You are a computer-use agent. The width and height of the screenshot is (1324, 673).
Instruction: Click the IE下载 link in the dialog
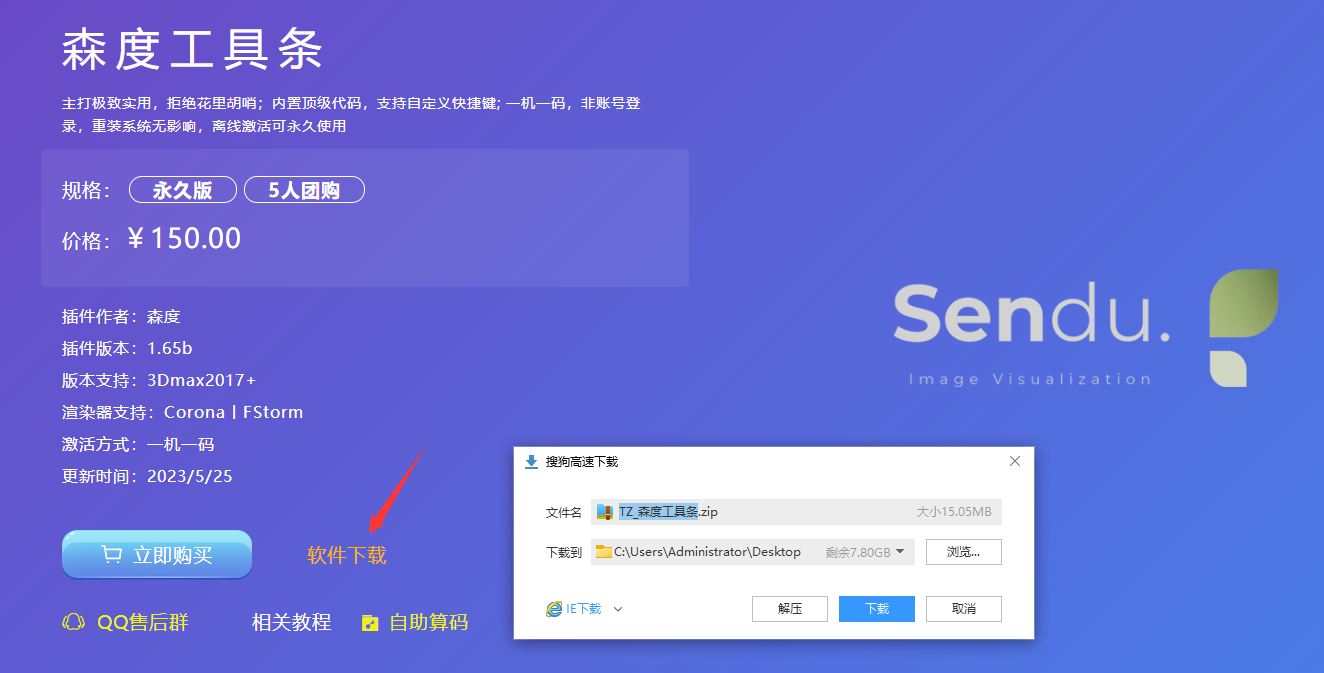[x=584, y=608]
